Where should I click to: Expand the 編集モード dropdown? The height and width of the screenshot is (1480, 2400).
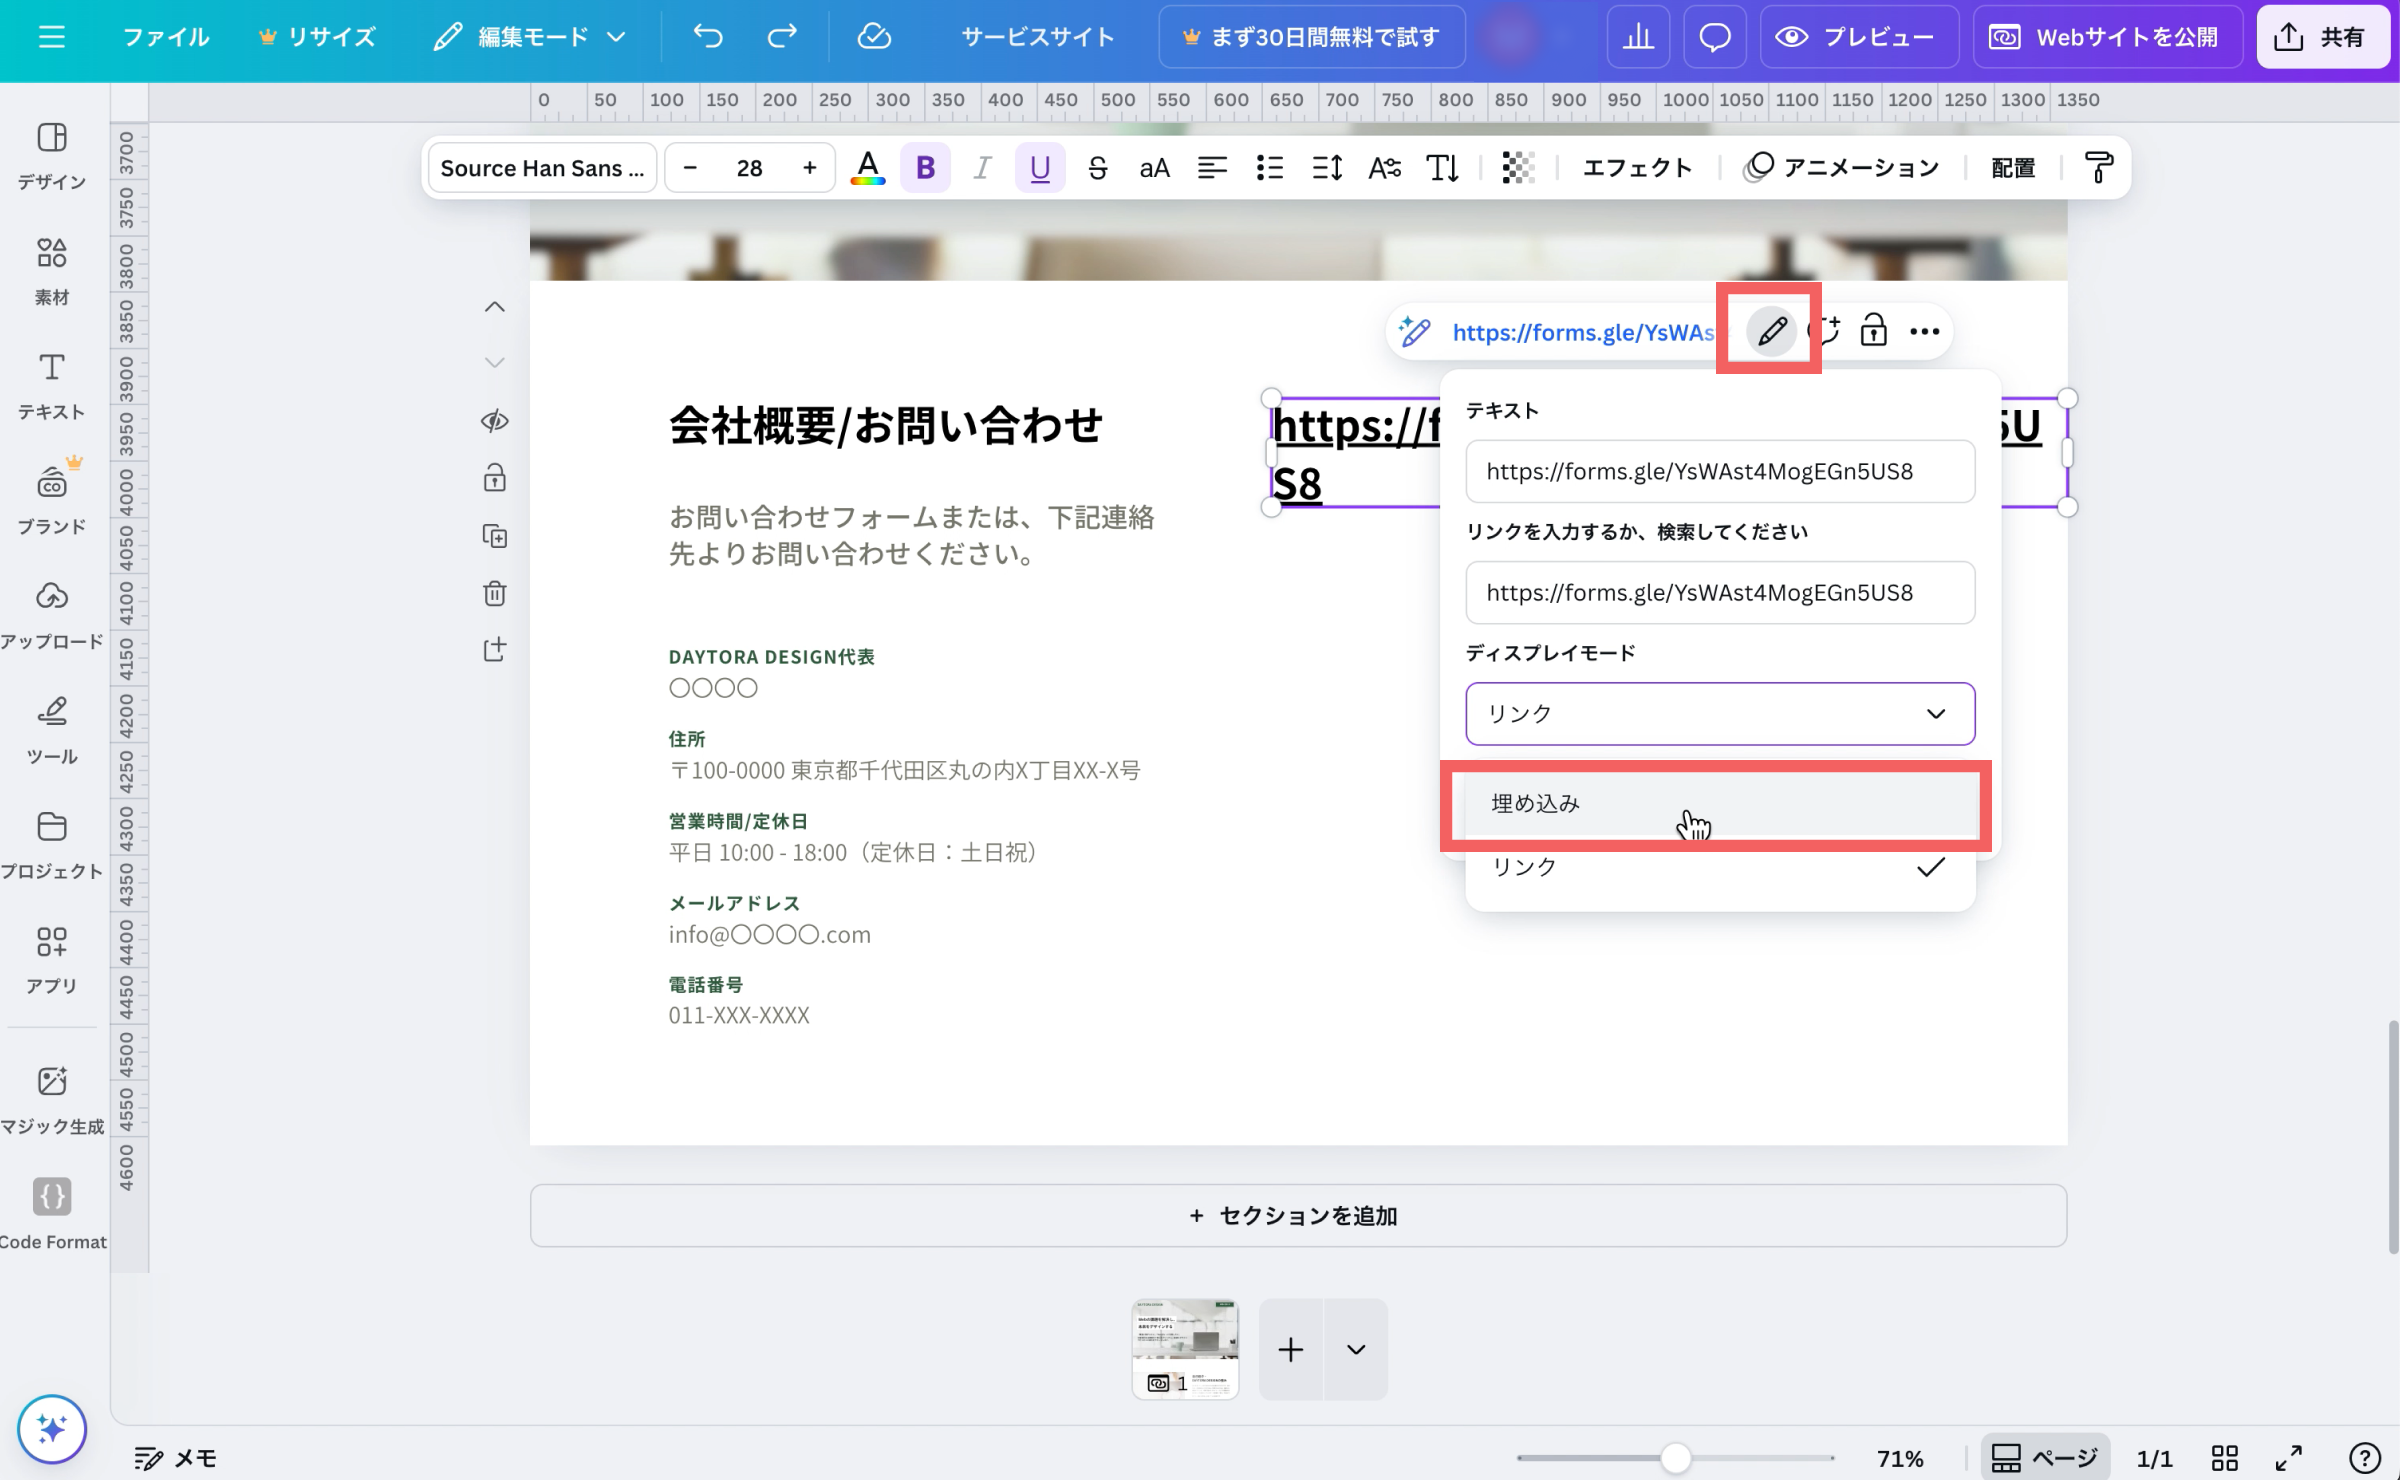point(530,37)
